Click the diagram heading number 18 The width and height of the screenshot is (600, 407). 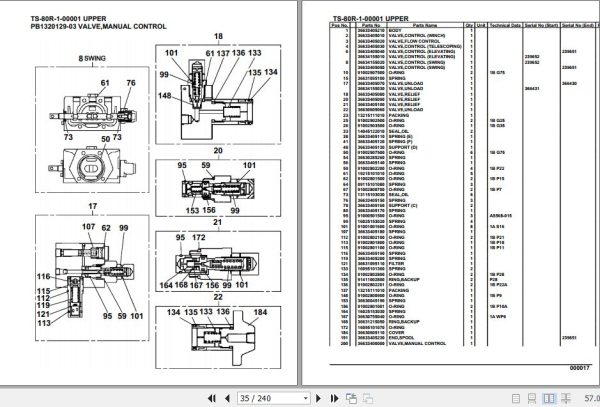coord(218,36)
